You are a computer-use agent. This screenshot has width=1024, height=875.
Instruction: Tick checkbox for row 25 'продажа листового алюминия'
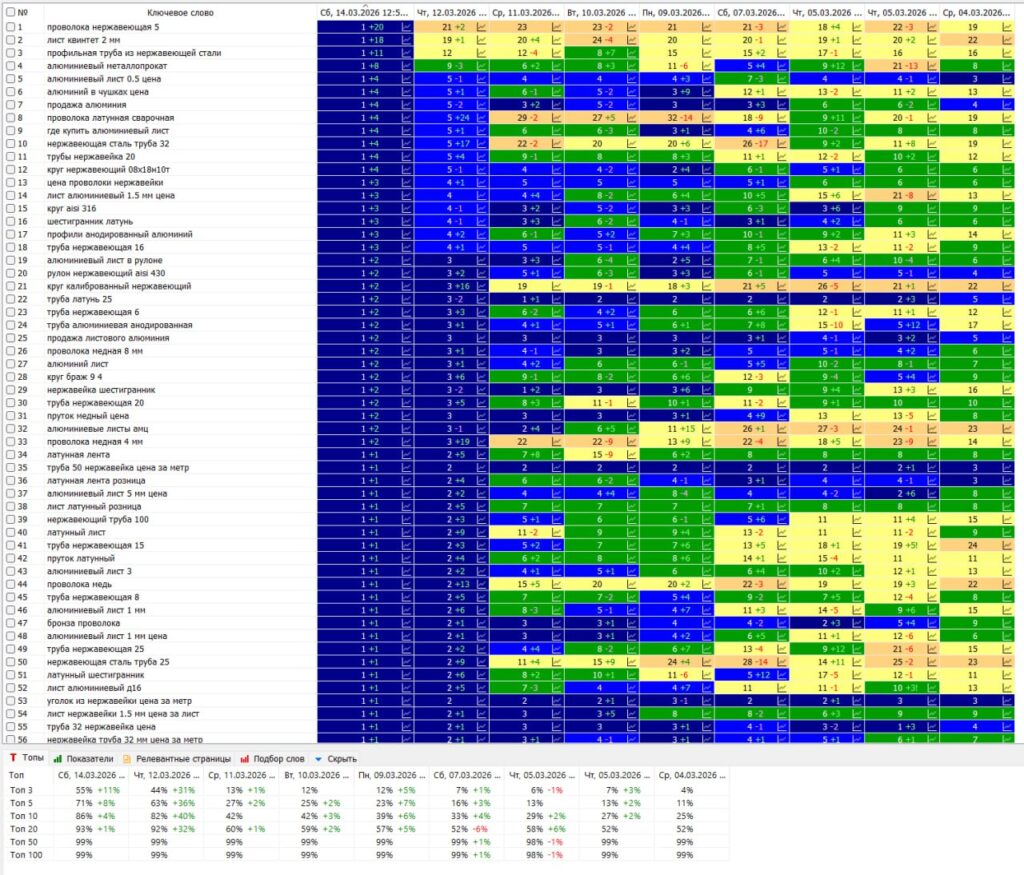point(10,338)
